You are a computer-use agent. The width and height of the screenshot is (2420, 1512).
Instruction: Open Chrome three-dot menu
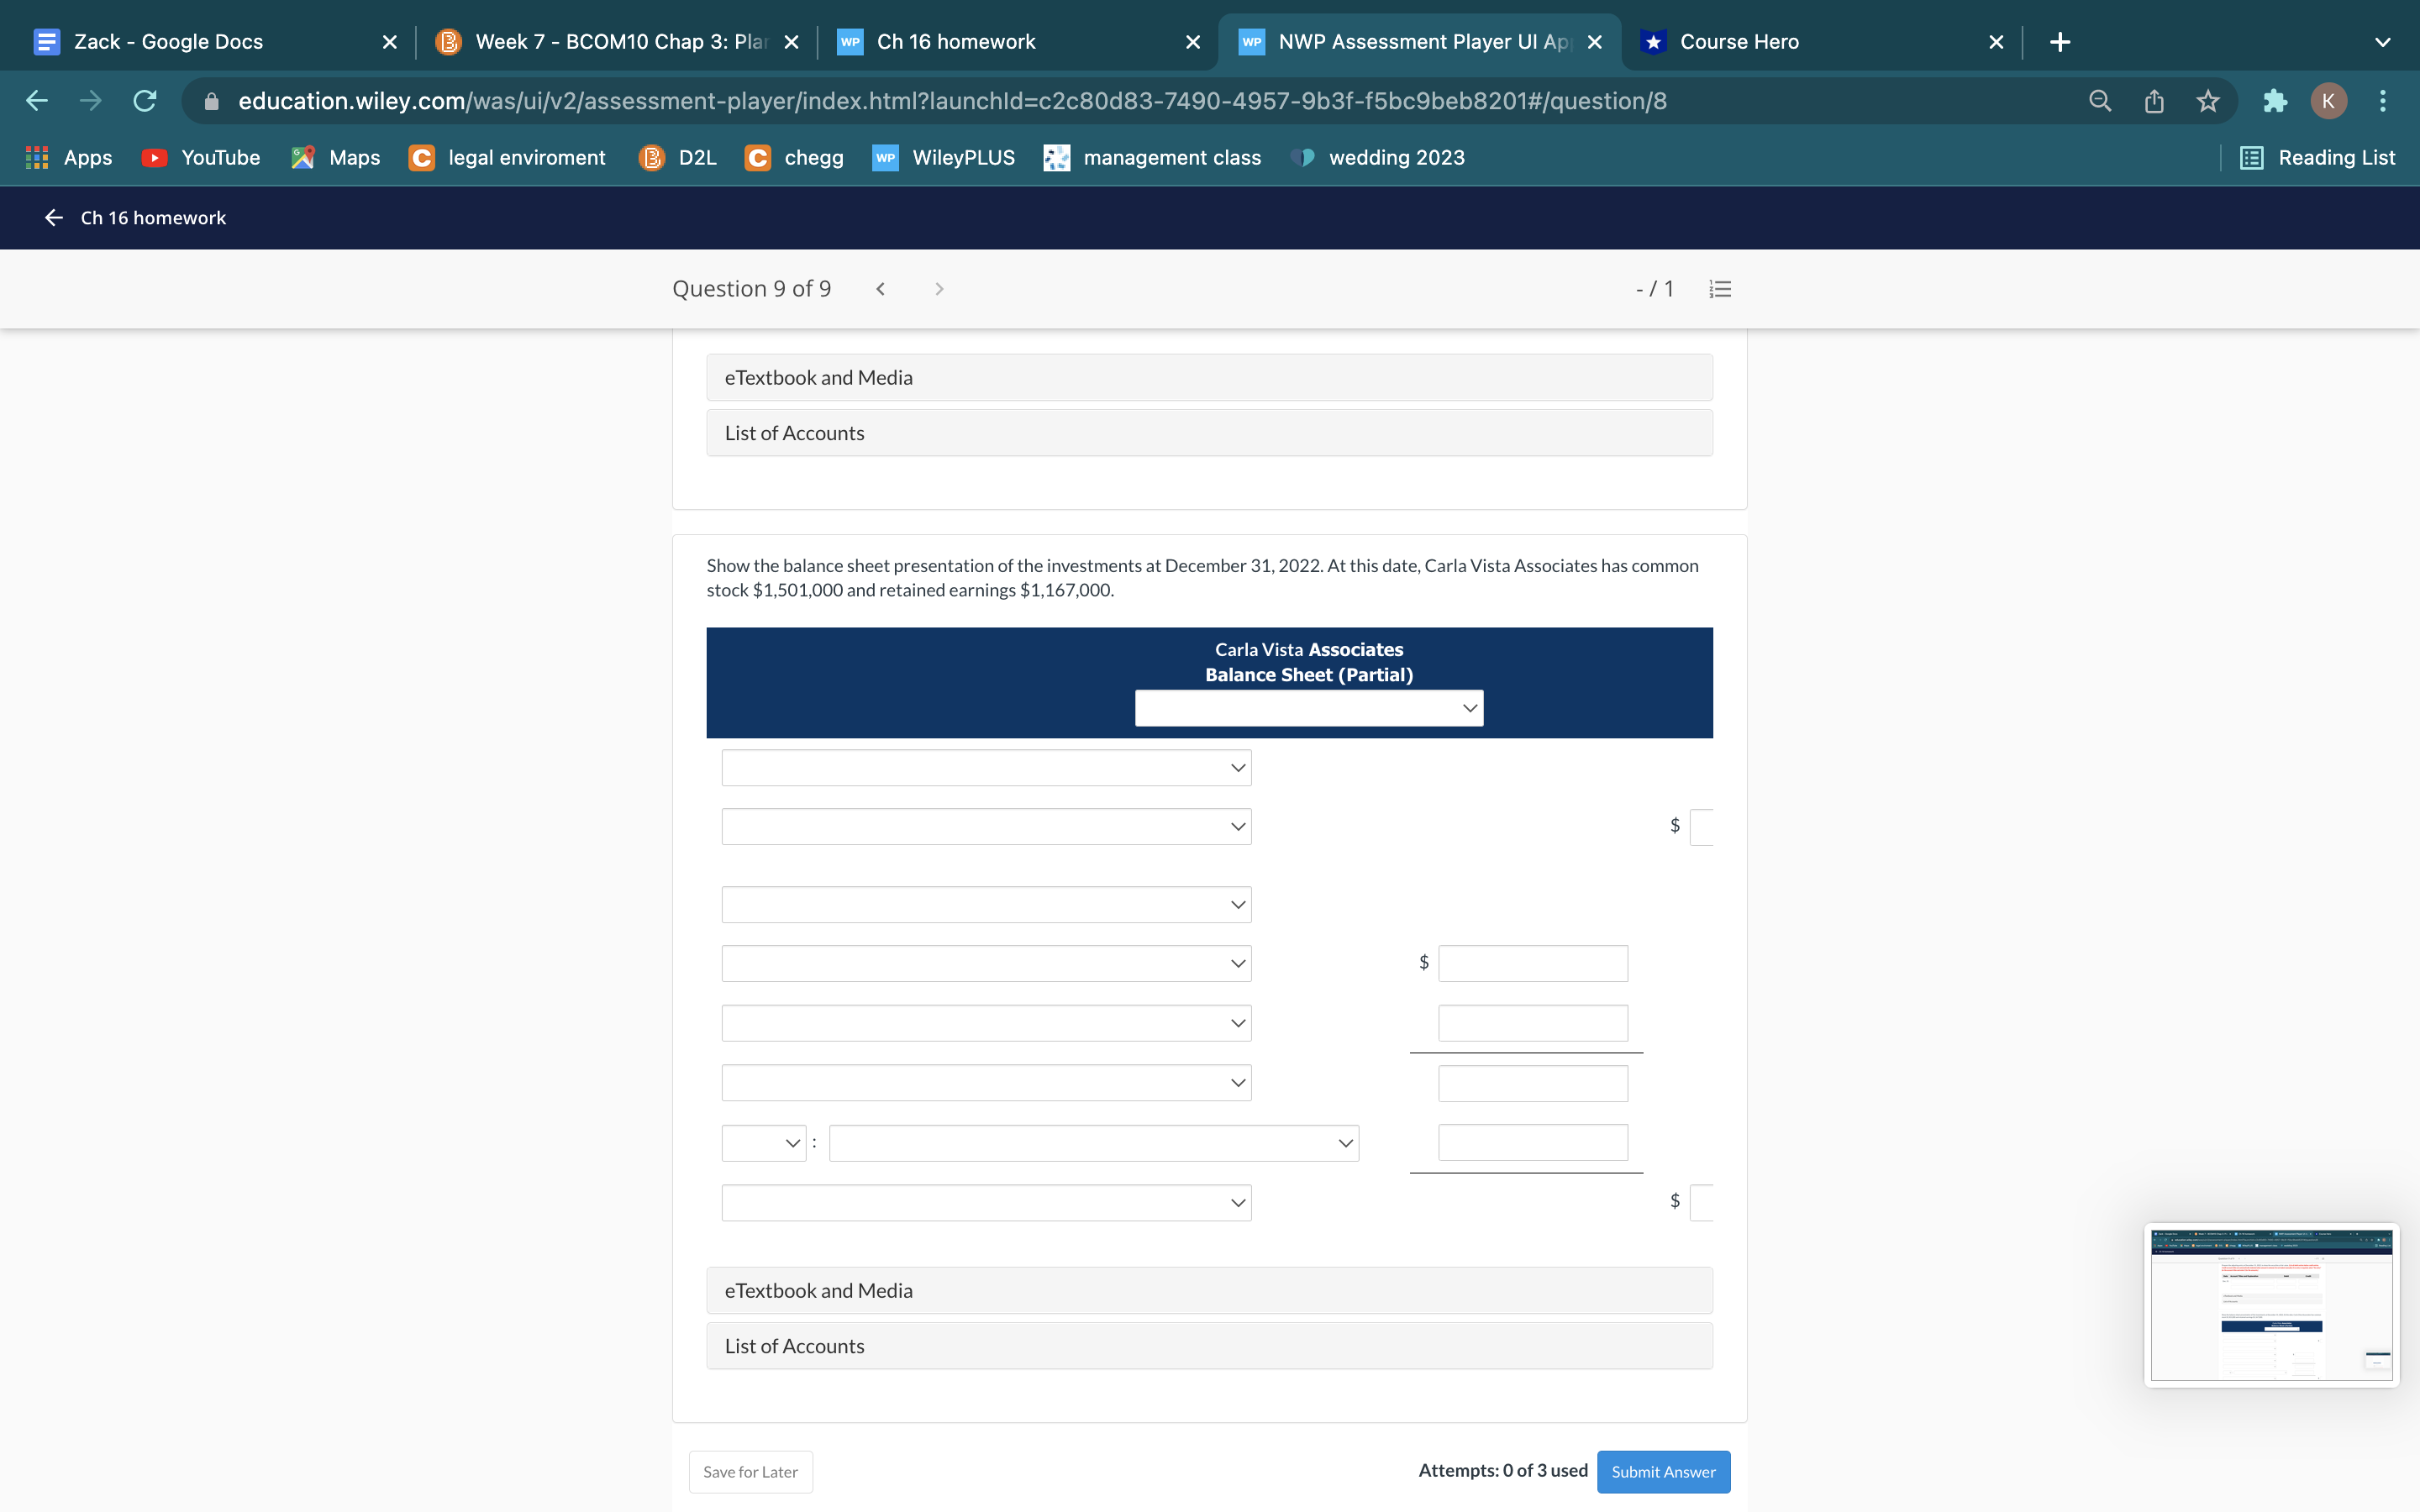pyautogui.click(x=2382, y=101)
